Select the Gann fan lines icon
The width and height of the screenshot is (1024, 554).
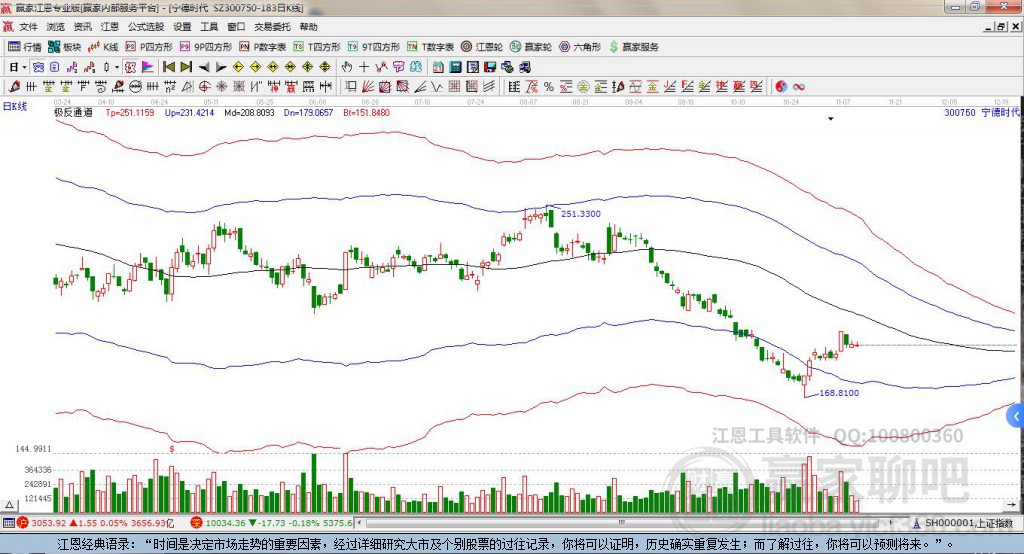[x=368, y=87]
